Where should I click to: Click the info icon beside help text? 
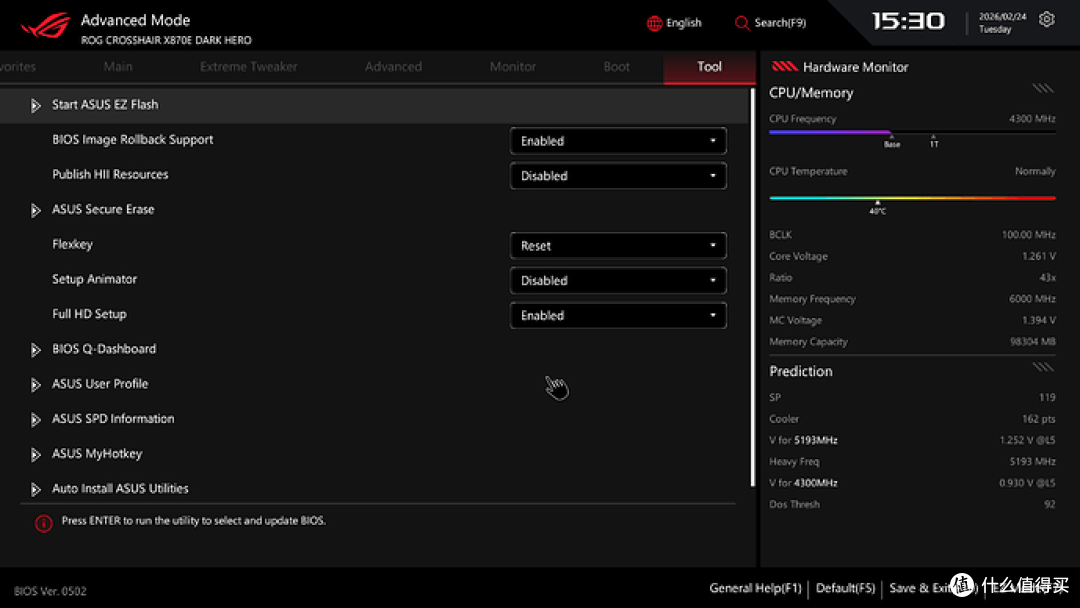click(43, 523)
